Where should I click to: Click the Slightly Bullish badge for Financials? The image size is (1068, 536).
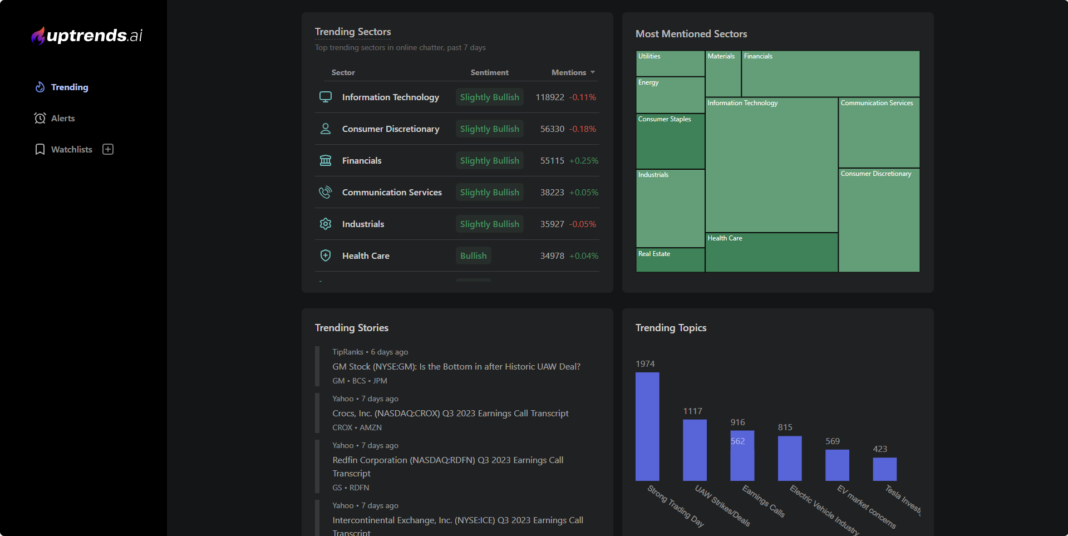tap(489, 161)
